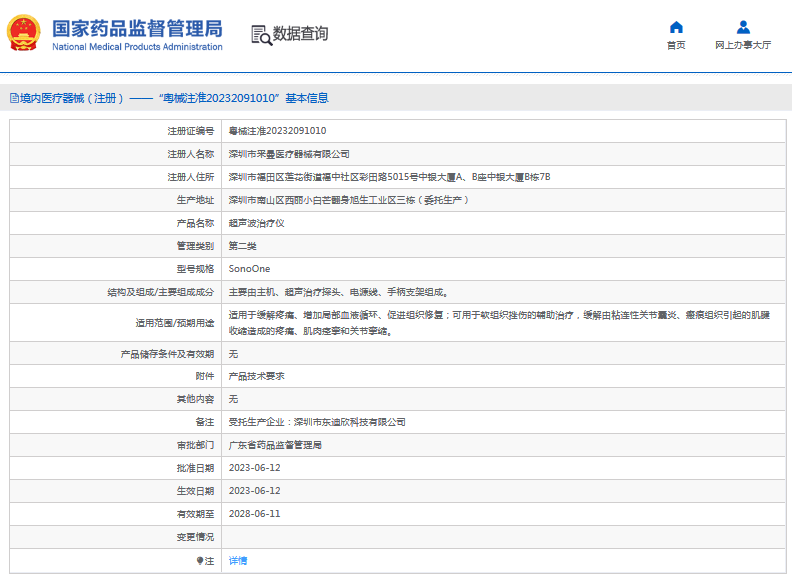The height and width of the screenshot is (582, 792).
Task: Click attachment 产品技术要求
Action: pos(257,376)
